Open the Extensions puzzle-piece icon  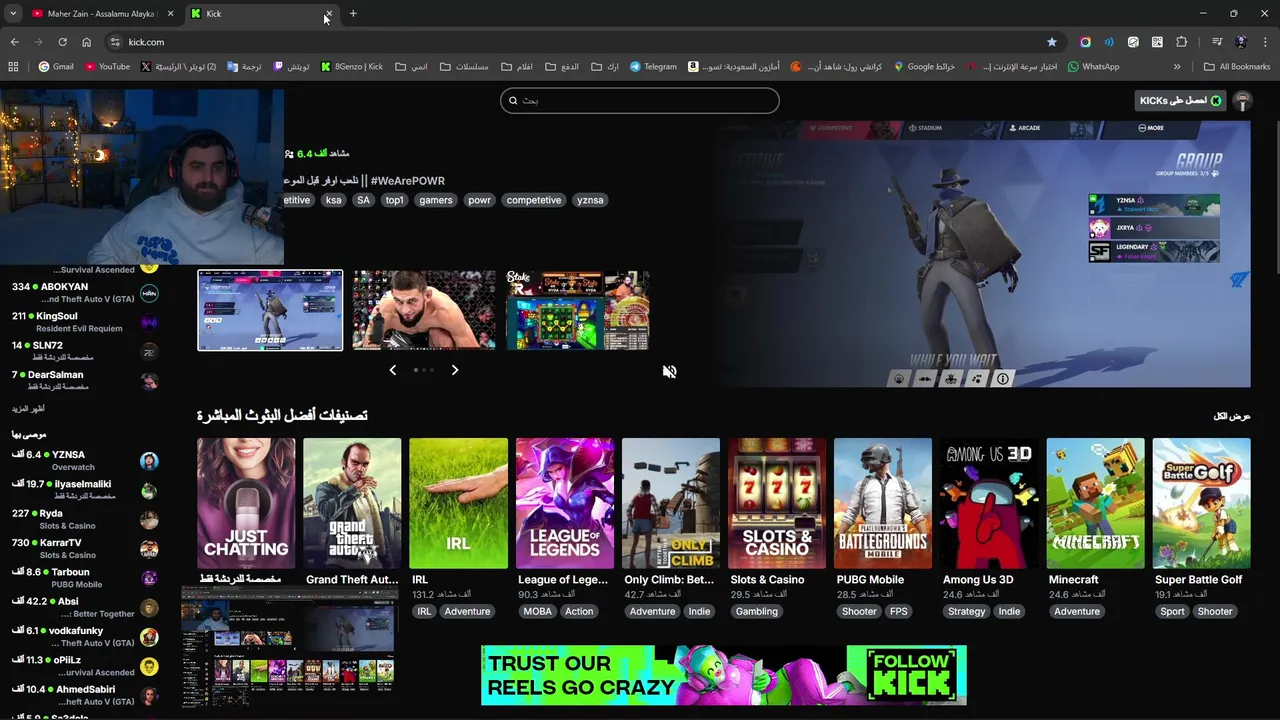click(x=1181, y=42)
